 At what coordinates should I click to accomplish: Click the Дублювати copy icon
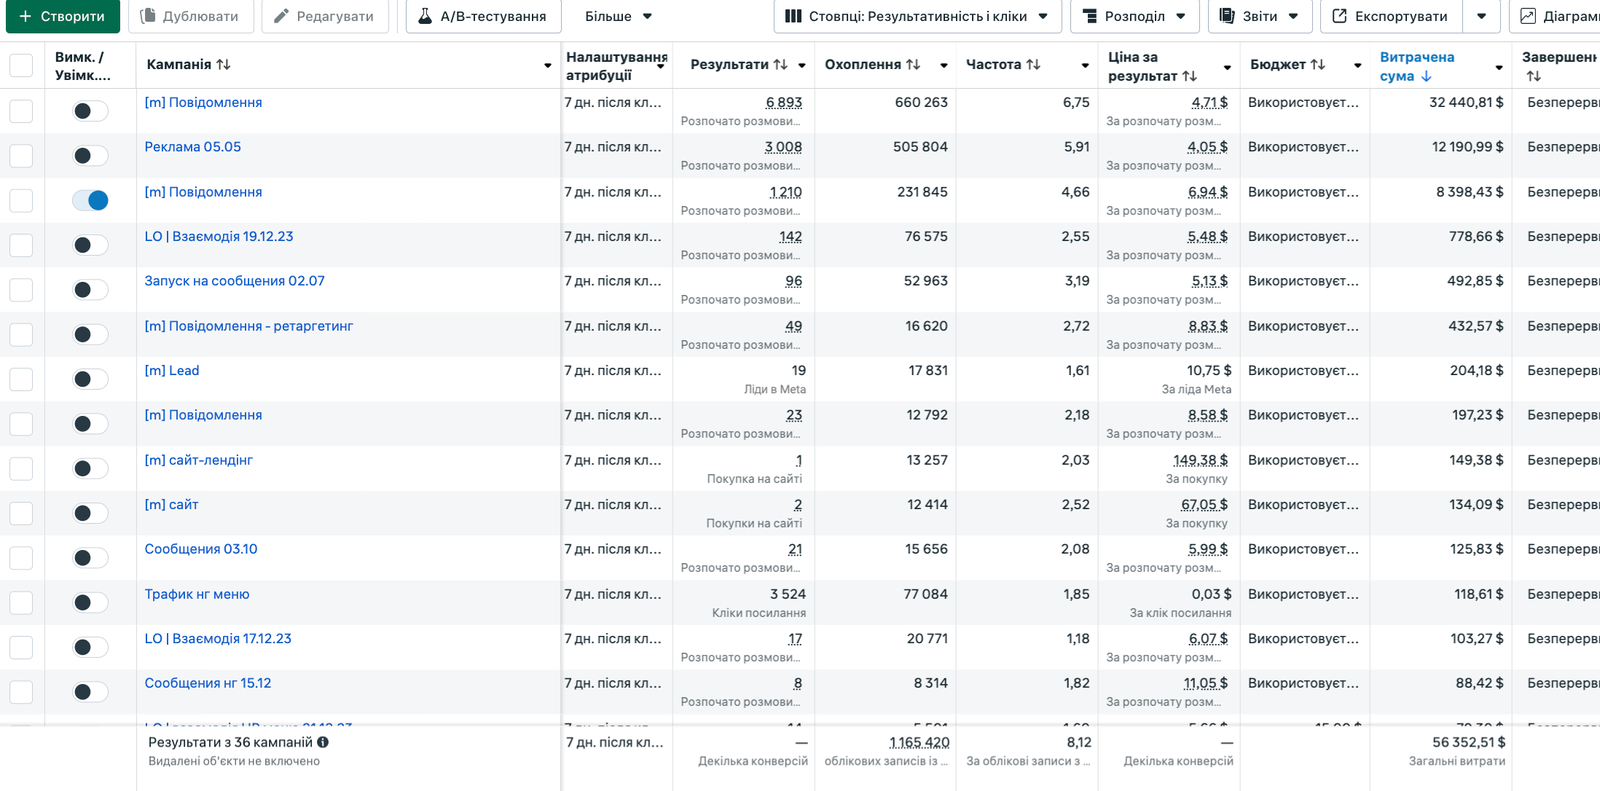(148, 16)
